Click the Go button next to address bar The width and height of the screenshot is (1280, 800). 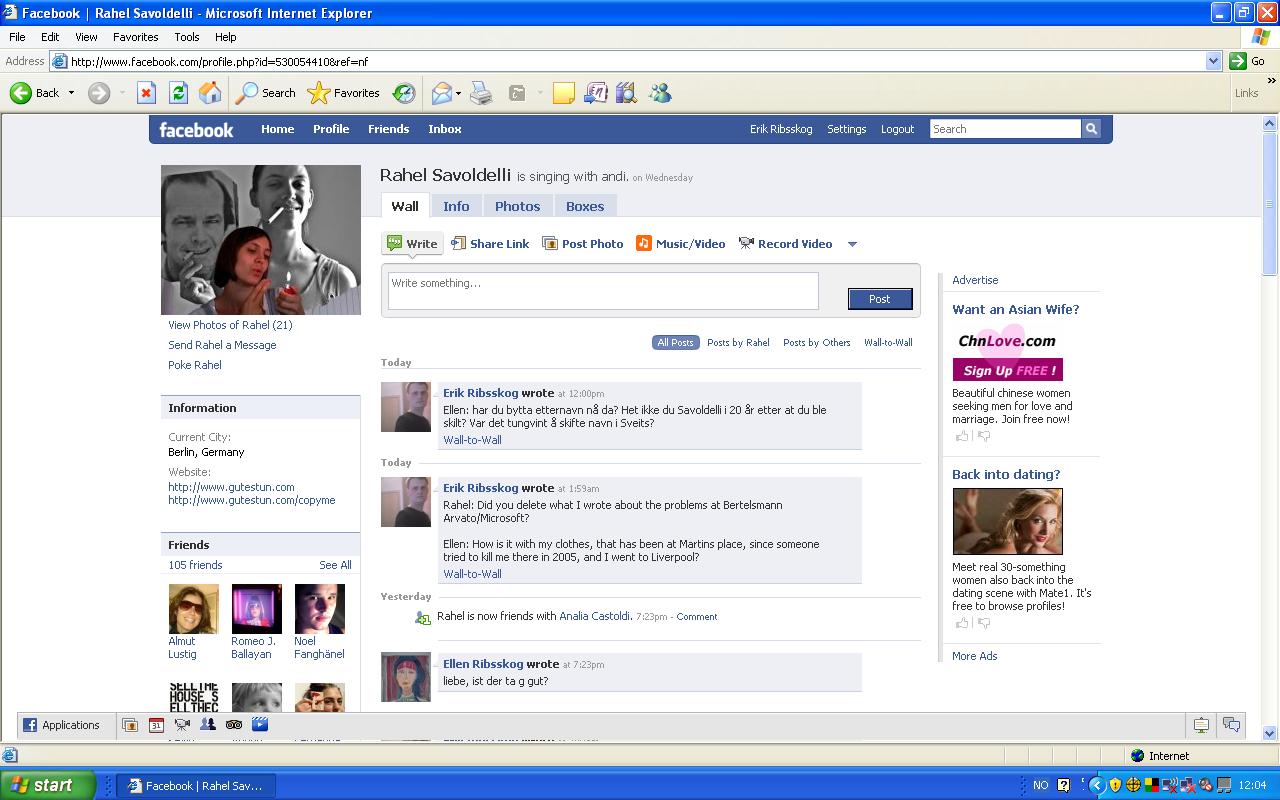(1248, 61)
